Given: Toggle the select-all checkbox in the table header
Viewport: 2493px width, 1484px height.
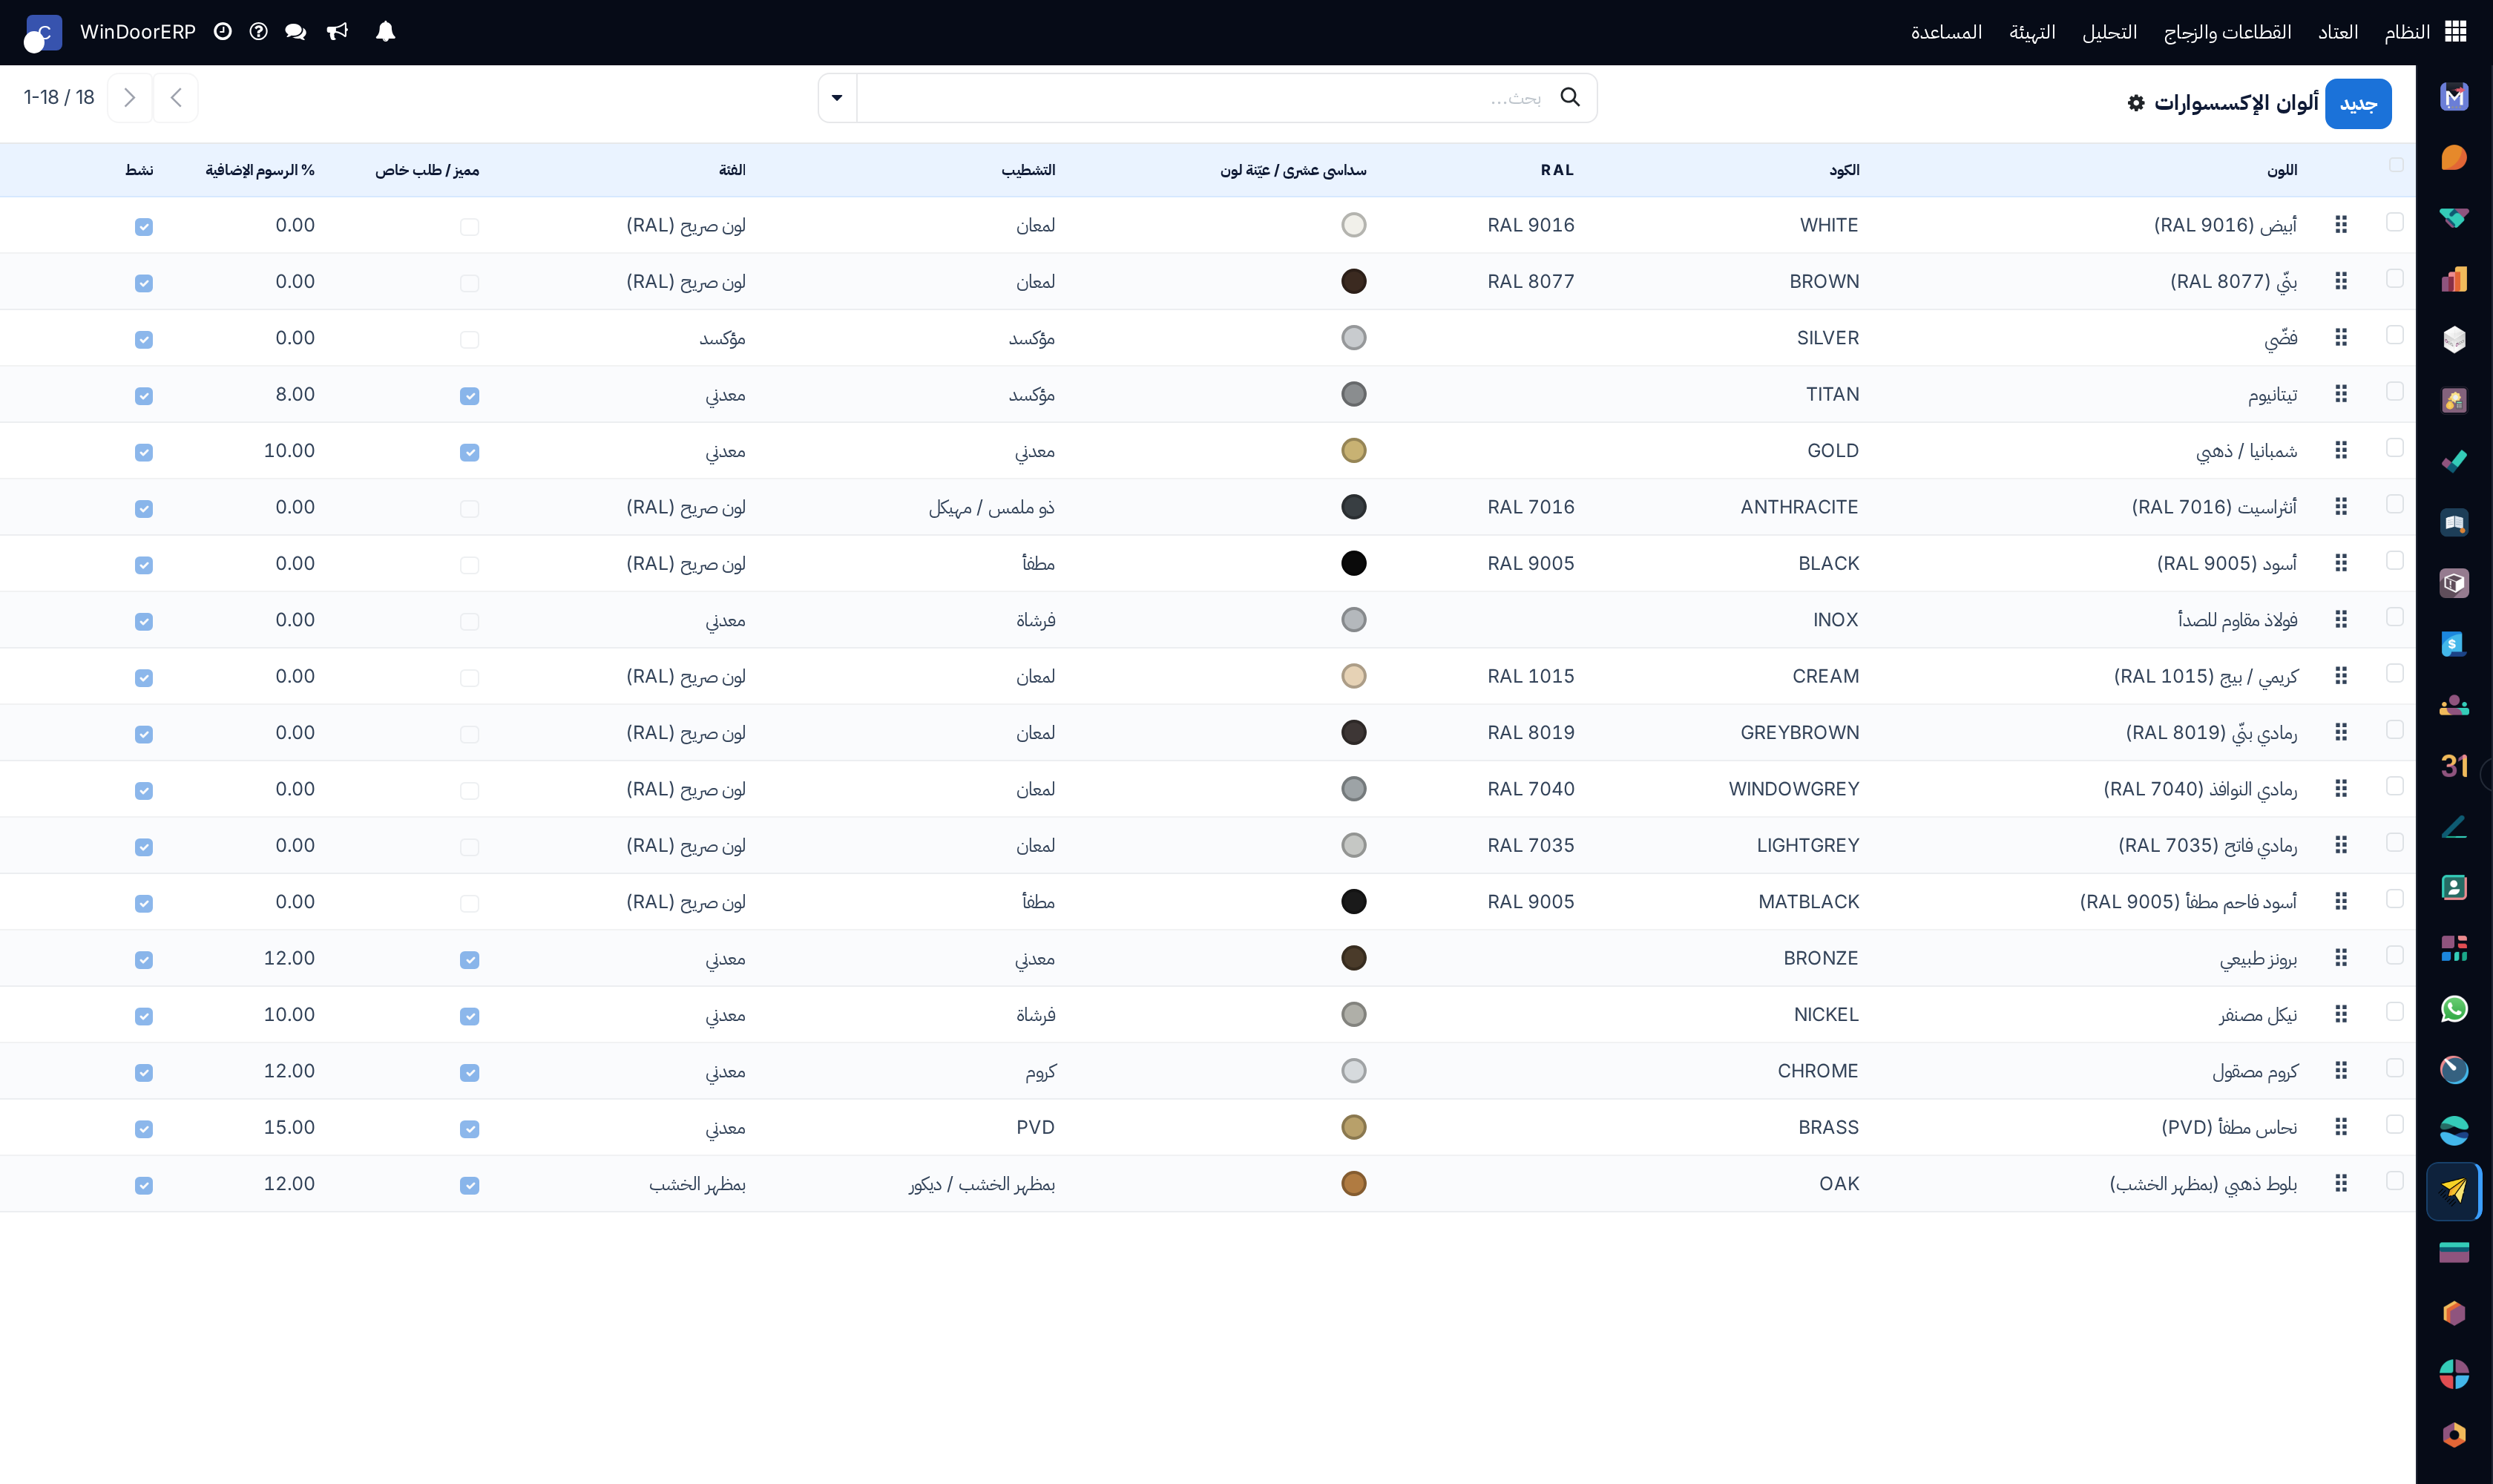Looking at the screenshot, I should tap(2396, 165).
